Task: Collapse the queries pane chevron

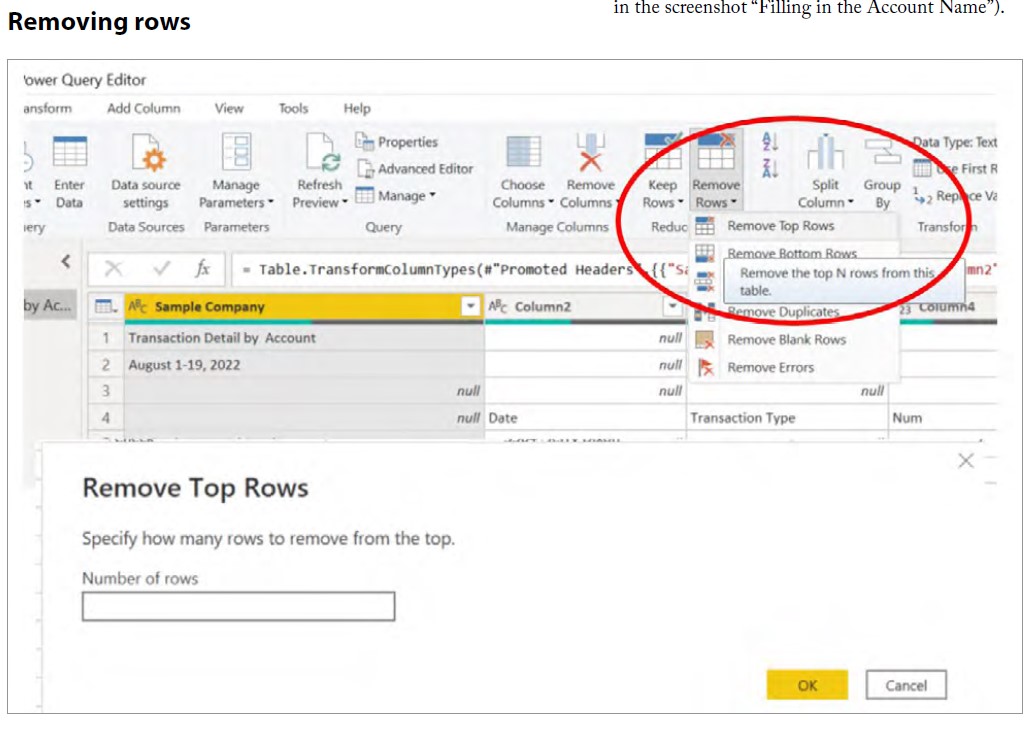Action: (65, 262)
